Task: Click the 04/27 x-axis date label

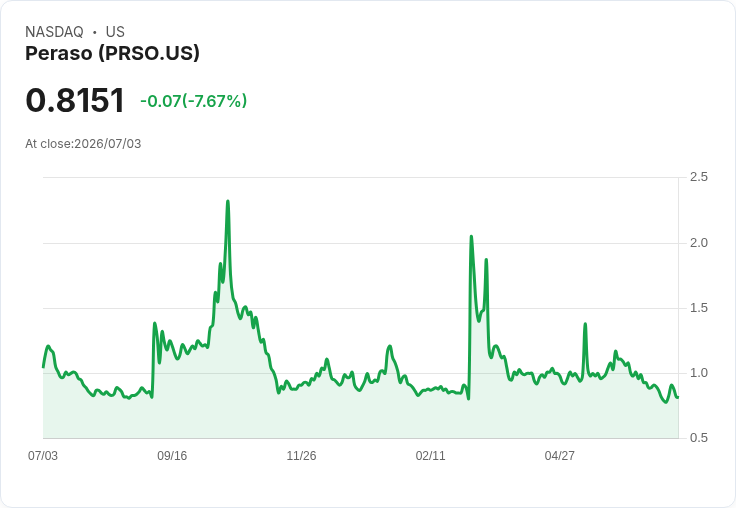Action: coord(560,455)
